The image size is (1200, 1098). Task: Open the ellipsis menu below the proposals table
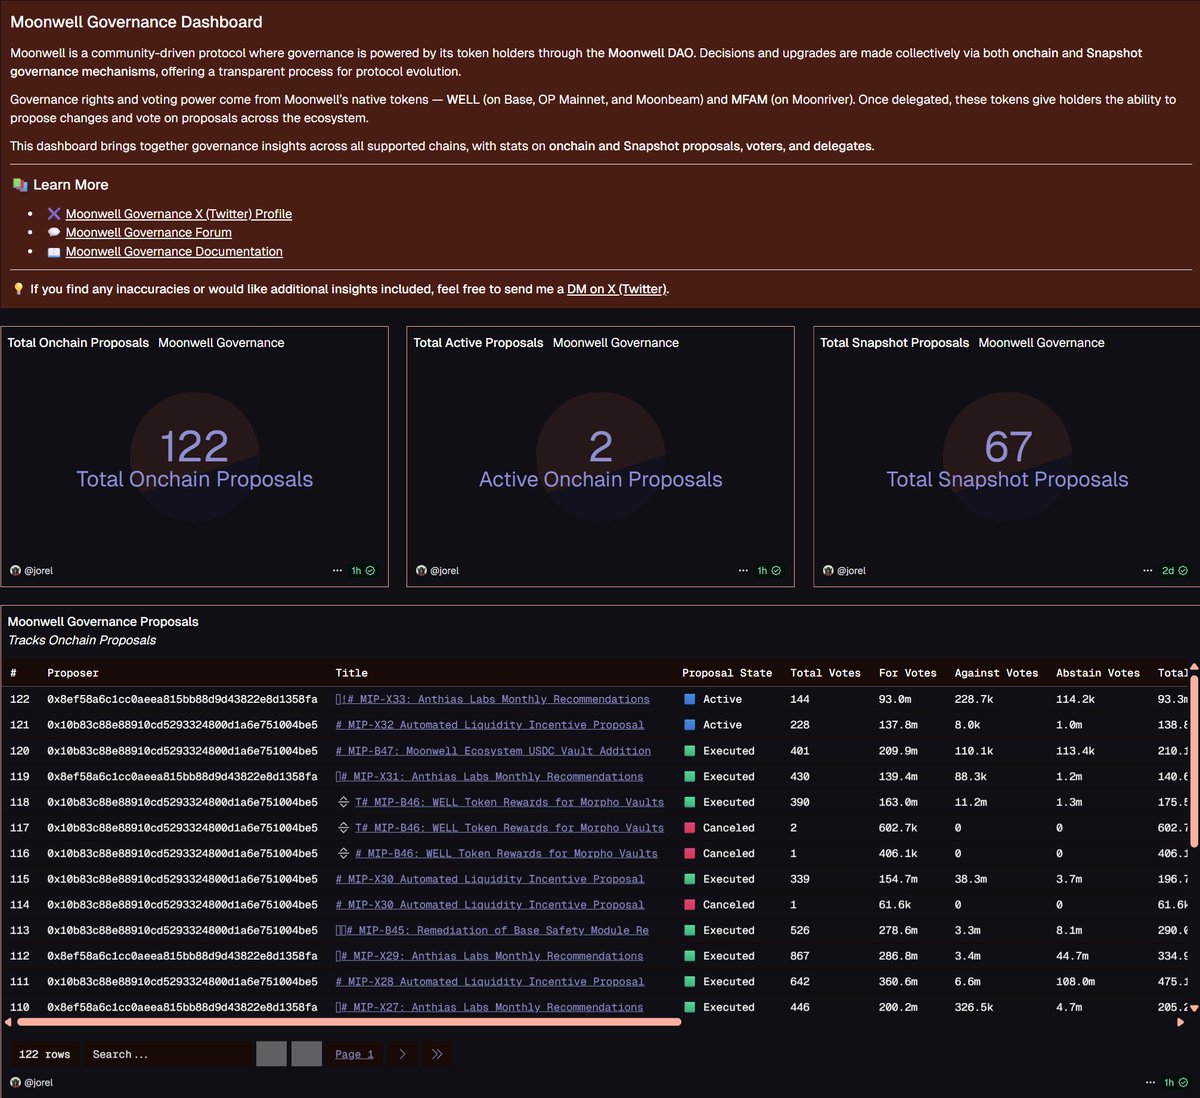(x=1150, y=1082)
